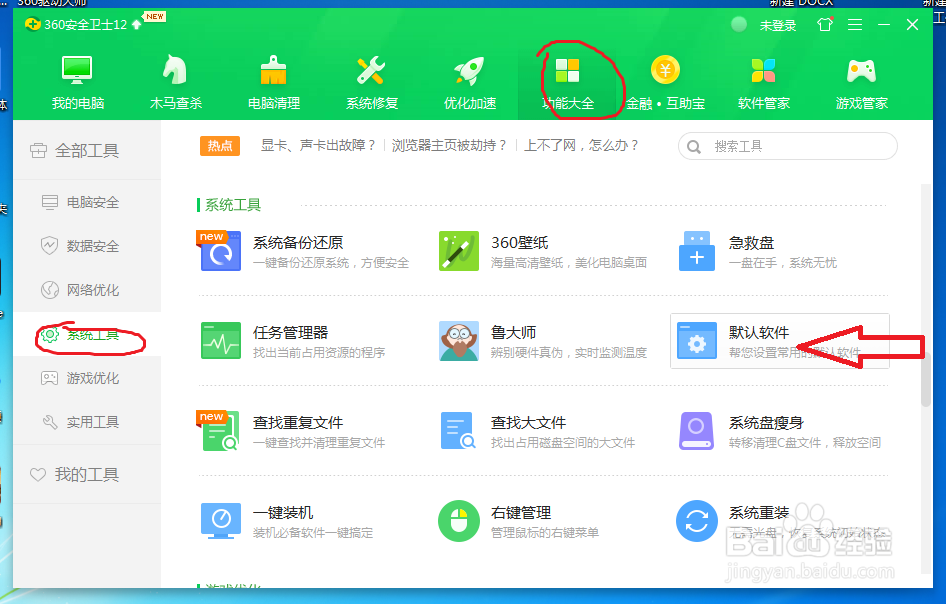Viewport: 946px width, 604px height.
Task: Click the 热点 orange tag
Action: click(x=220, y=145)
